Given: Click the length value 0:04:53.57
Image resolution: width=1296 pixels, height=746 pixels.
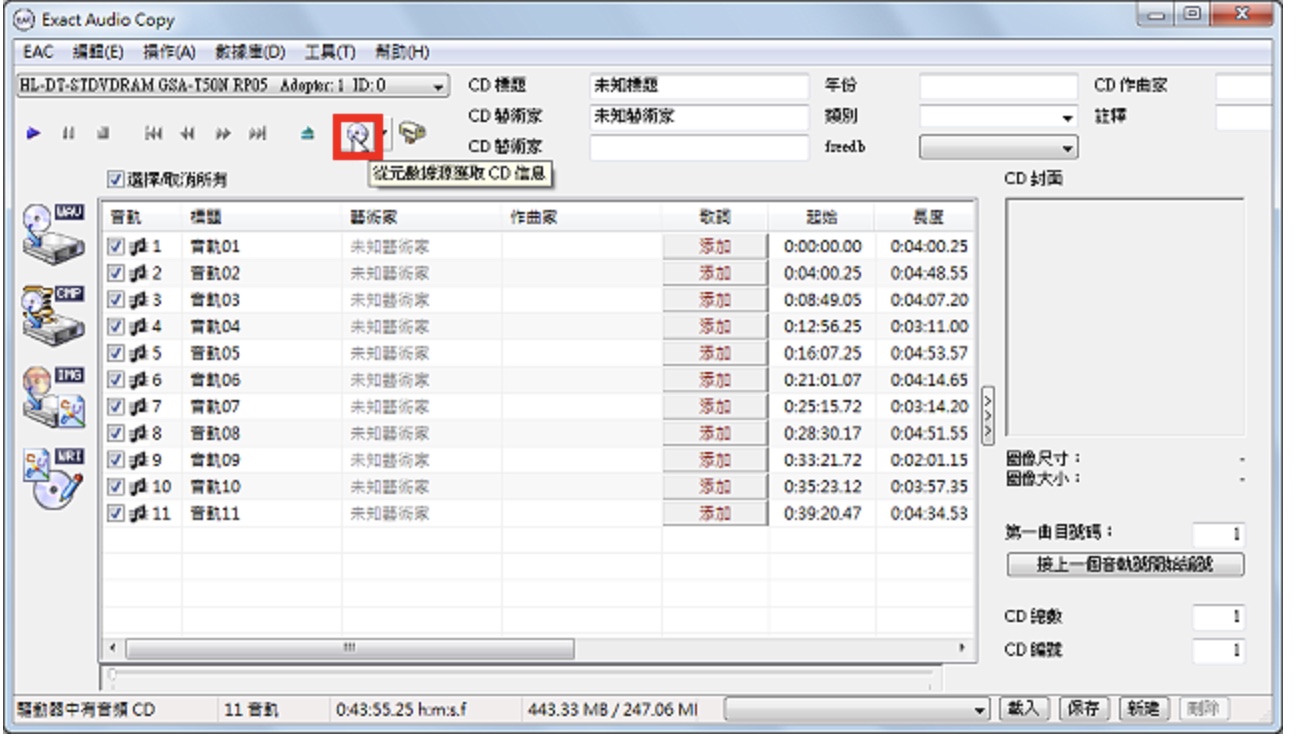Looking at the screenshot, I should [x=928, y=353].
